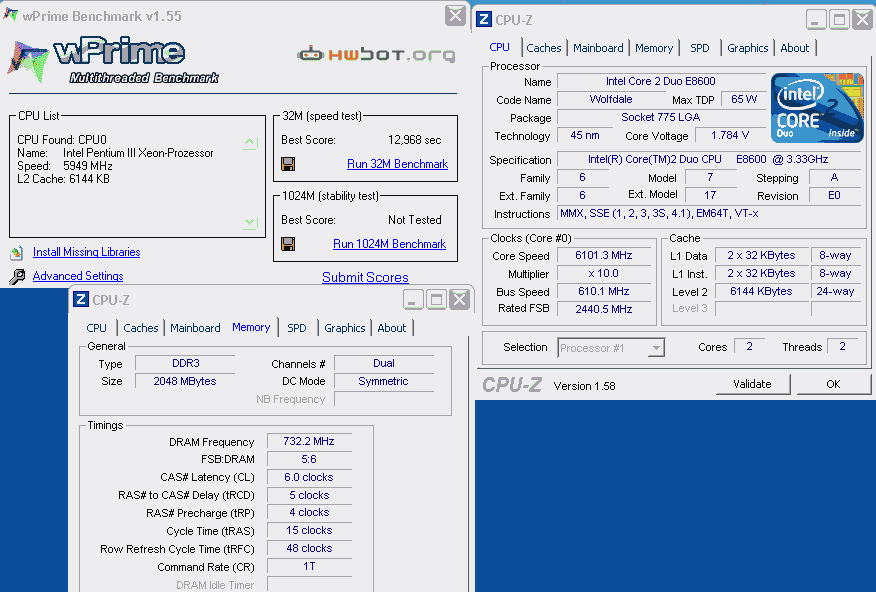Click the HWBOT.org robot logo
The height and width of the screenshot is (592, 876).
[x=376, y=54]
